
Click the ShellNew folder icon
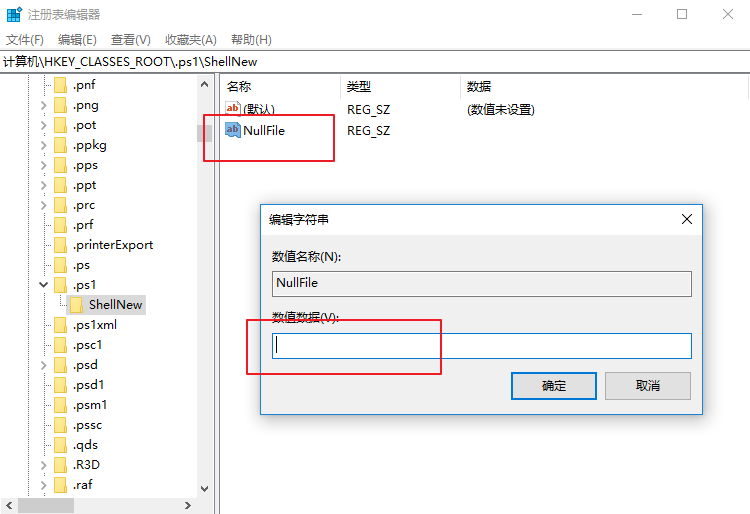[76, 305]
